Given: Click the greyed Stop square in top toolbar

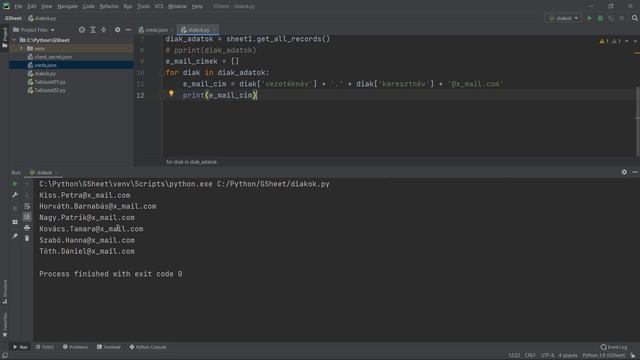Looking at the screenshot, I should (x=622, y=18).
